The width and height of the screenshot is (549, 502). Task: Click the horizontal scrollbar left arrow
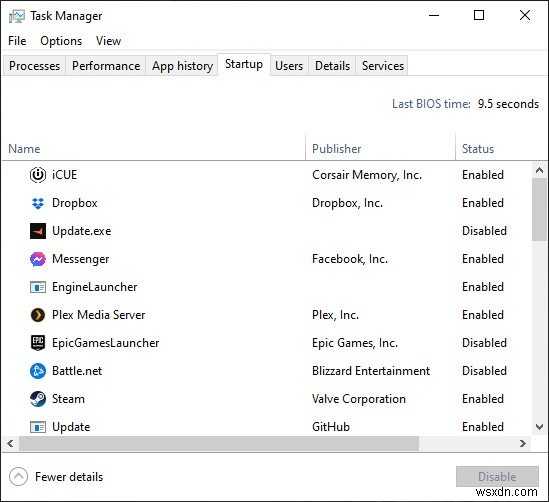click(11, 444)
